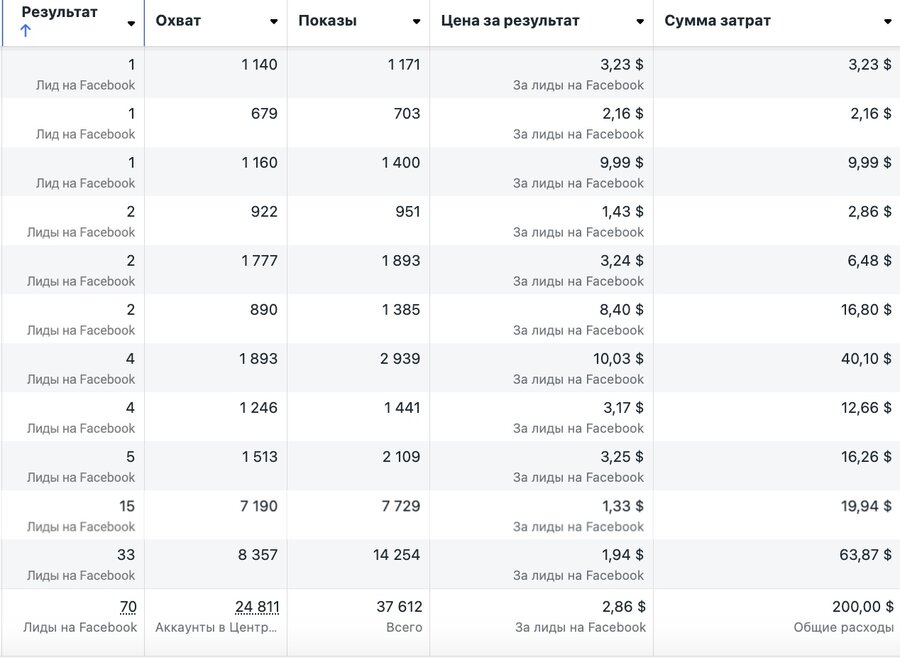This screenshot has height=658, width=900.
Task: Sort by Цена за результат header
Action: [510, 21]
